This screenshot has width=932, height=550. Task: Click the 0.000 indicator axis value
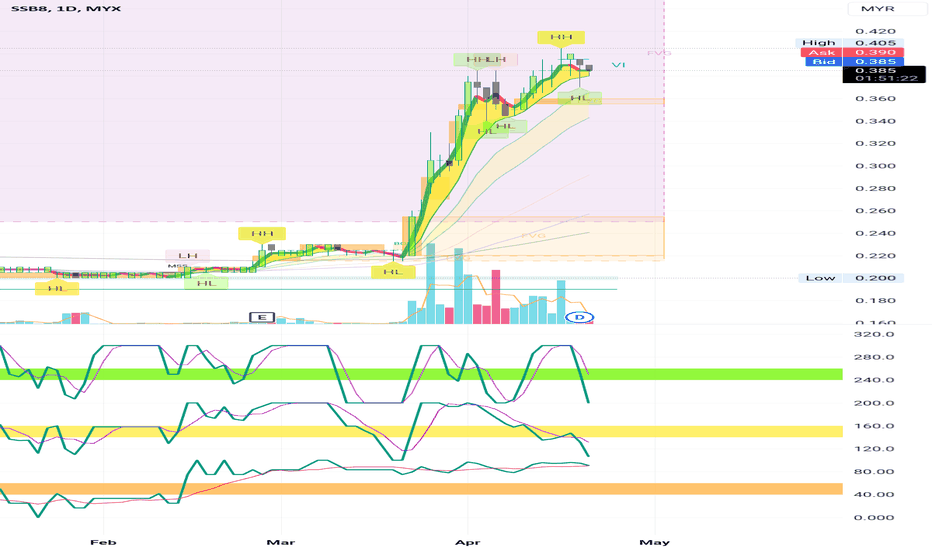(x=874, y=517)
